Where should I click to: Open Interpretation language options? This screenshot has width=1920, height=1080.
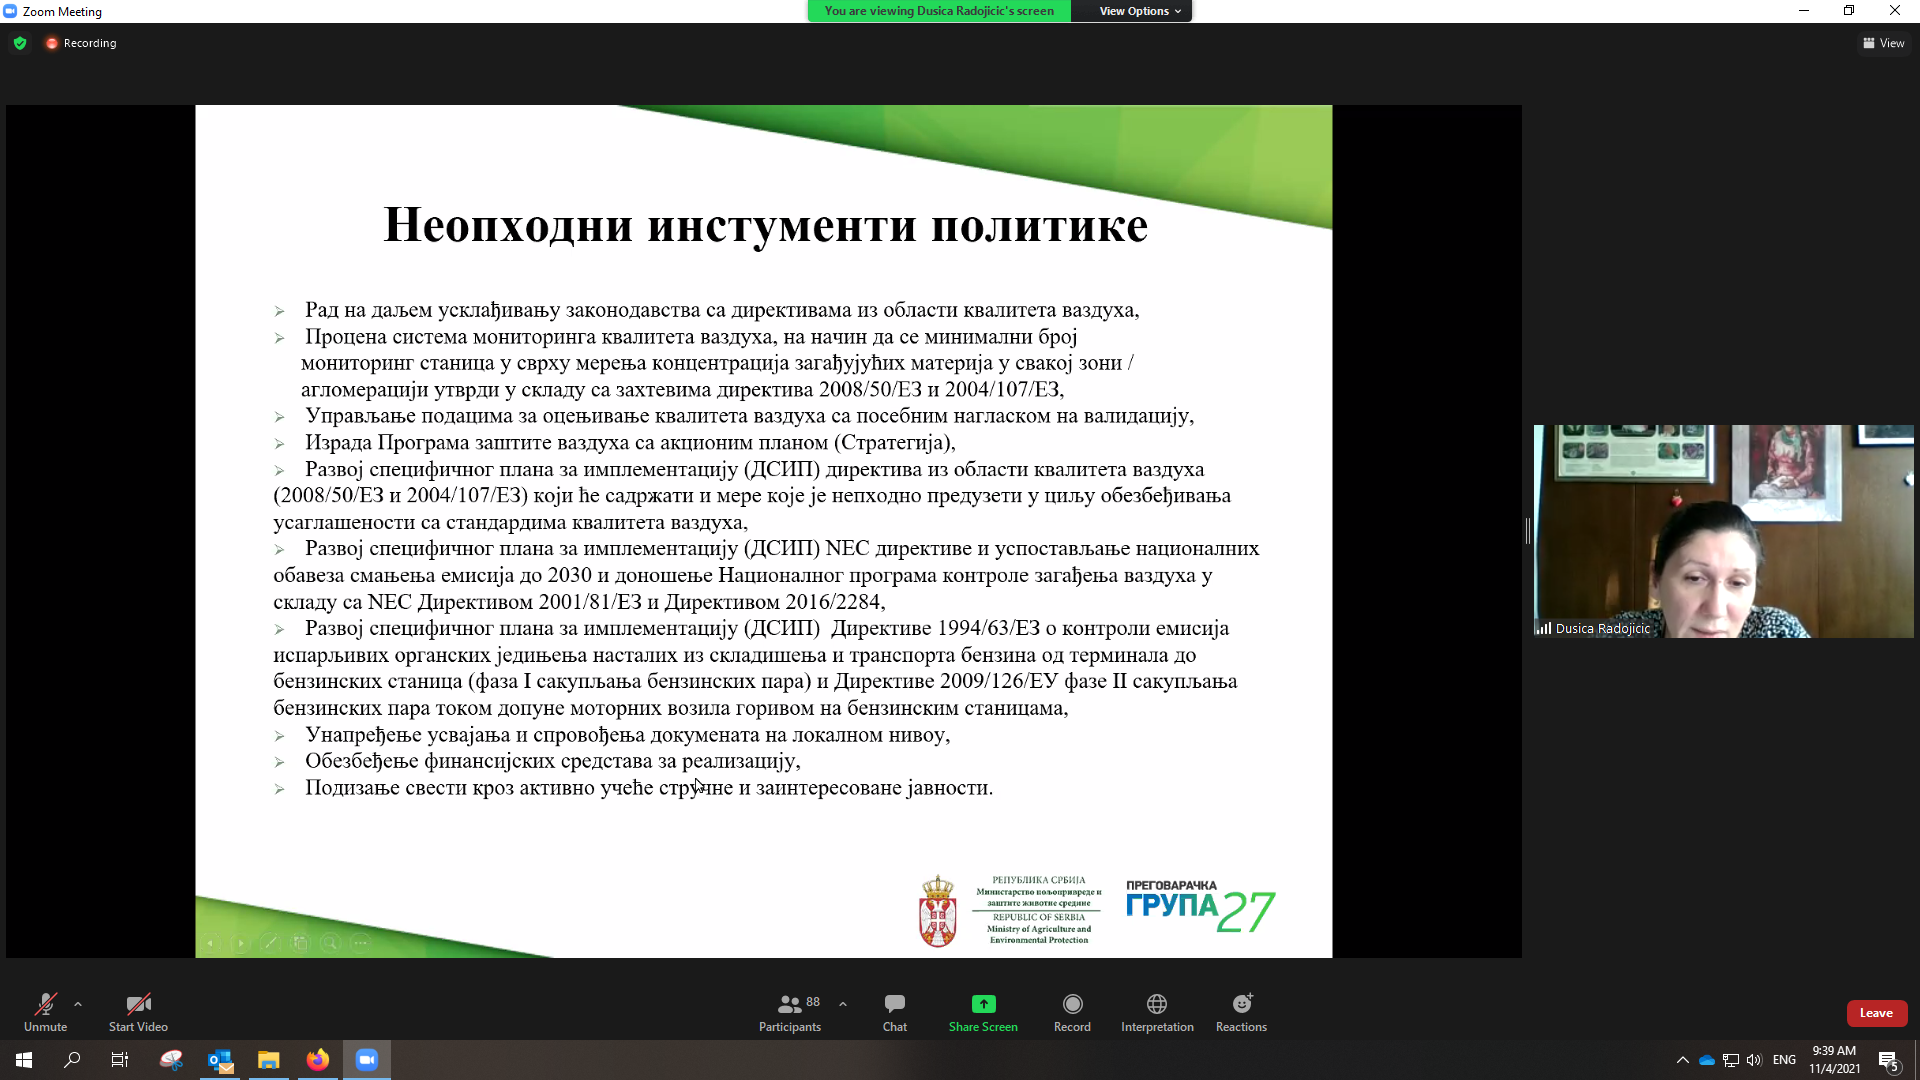pyautogui.click(x=1157, y=1011)
